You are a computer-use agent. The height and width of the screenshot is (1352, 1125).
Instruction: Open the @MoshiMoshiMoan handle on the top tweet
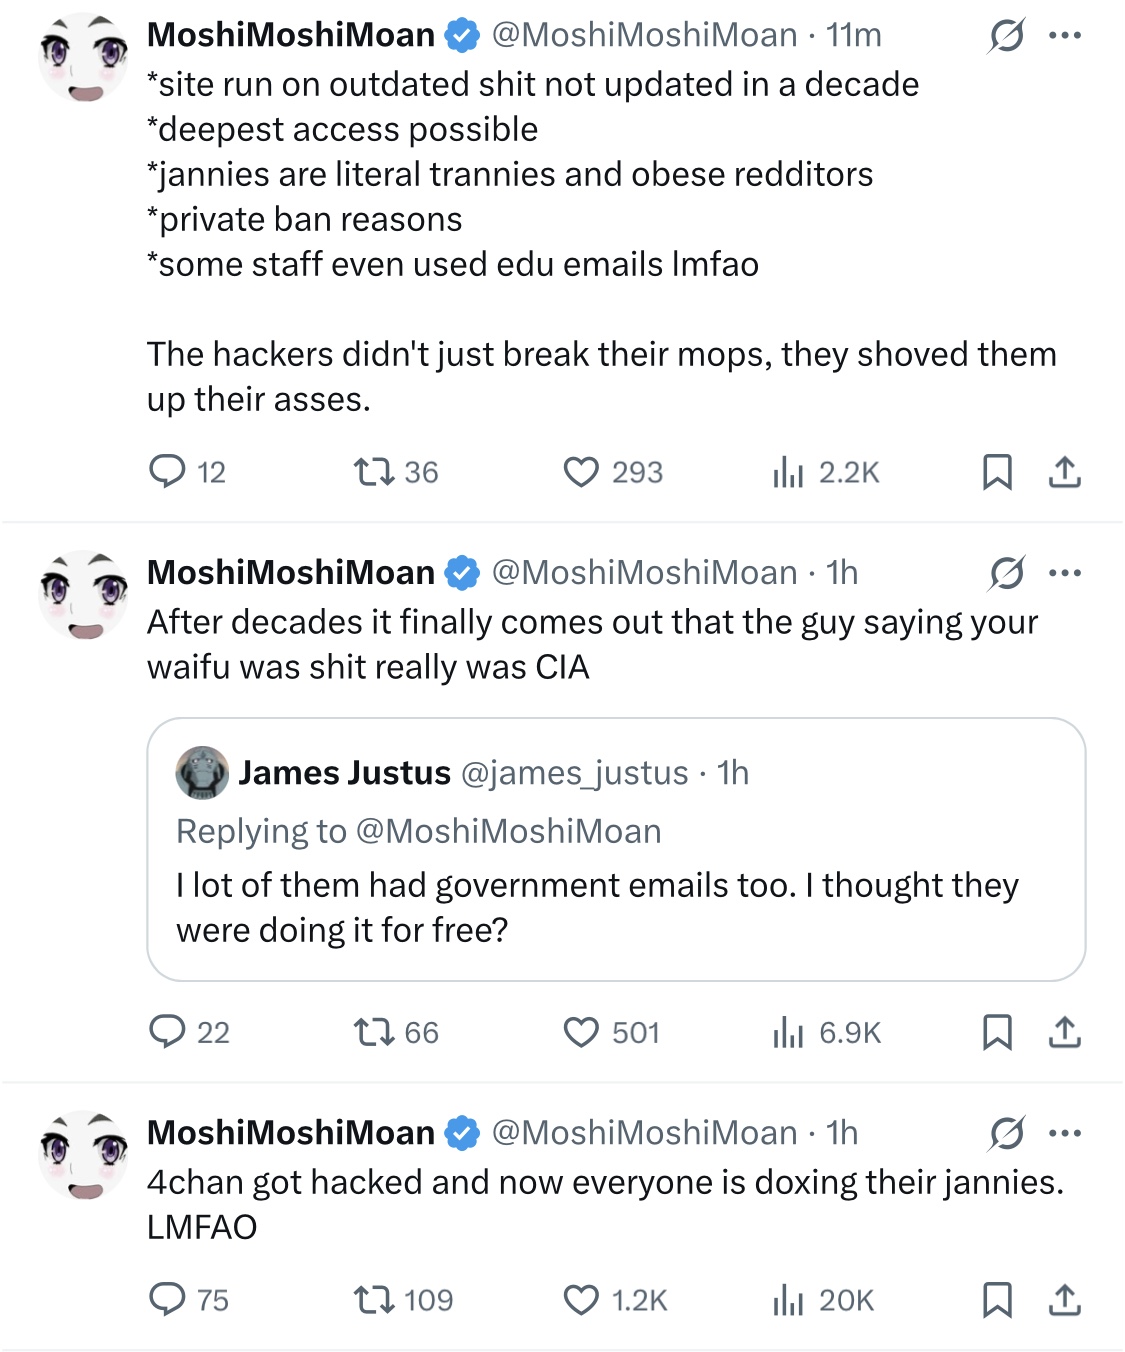pos(644,35)
